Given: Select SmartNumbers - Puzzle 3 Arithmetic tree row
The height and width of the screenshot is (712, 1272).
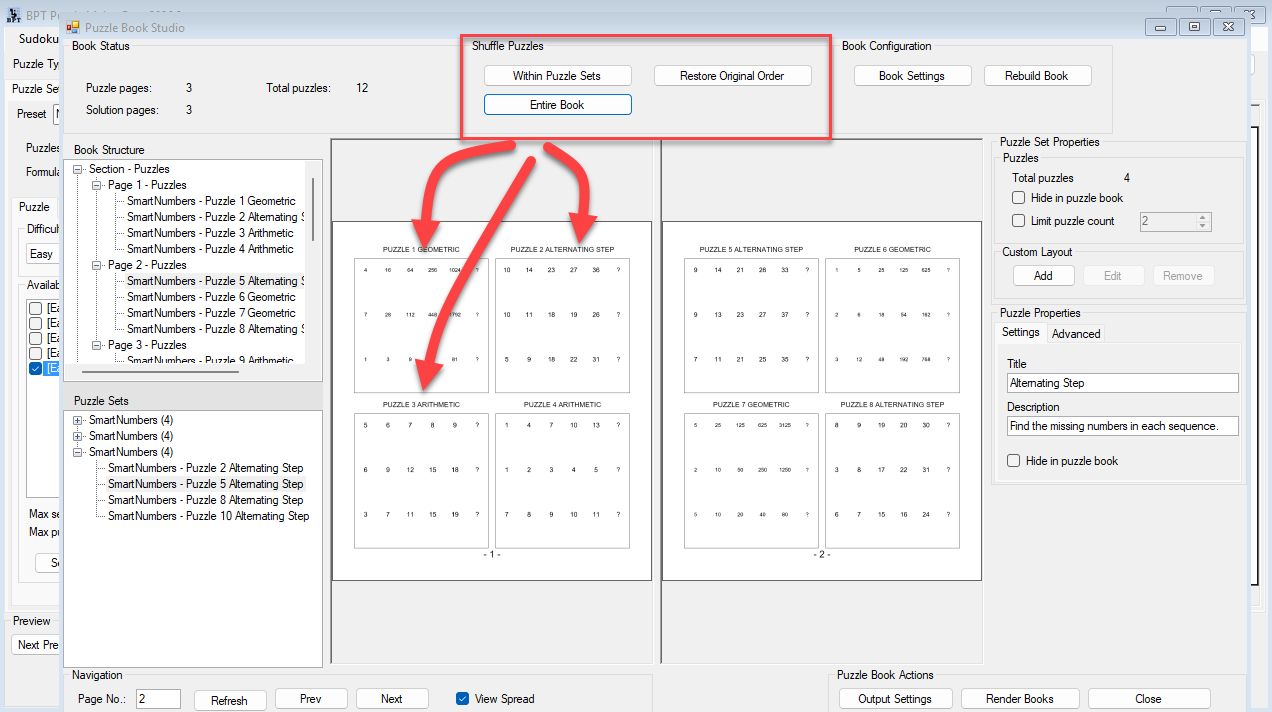Looking at the screenshot, I should pos(210,233).
